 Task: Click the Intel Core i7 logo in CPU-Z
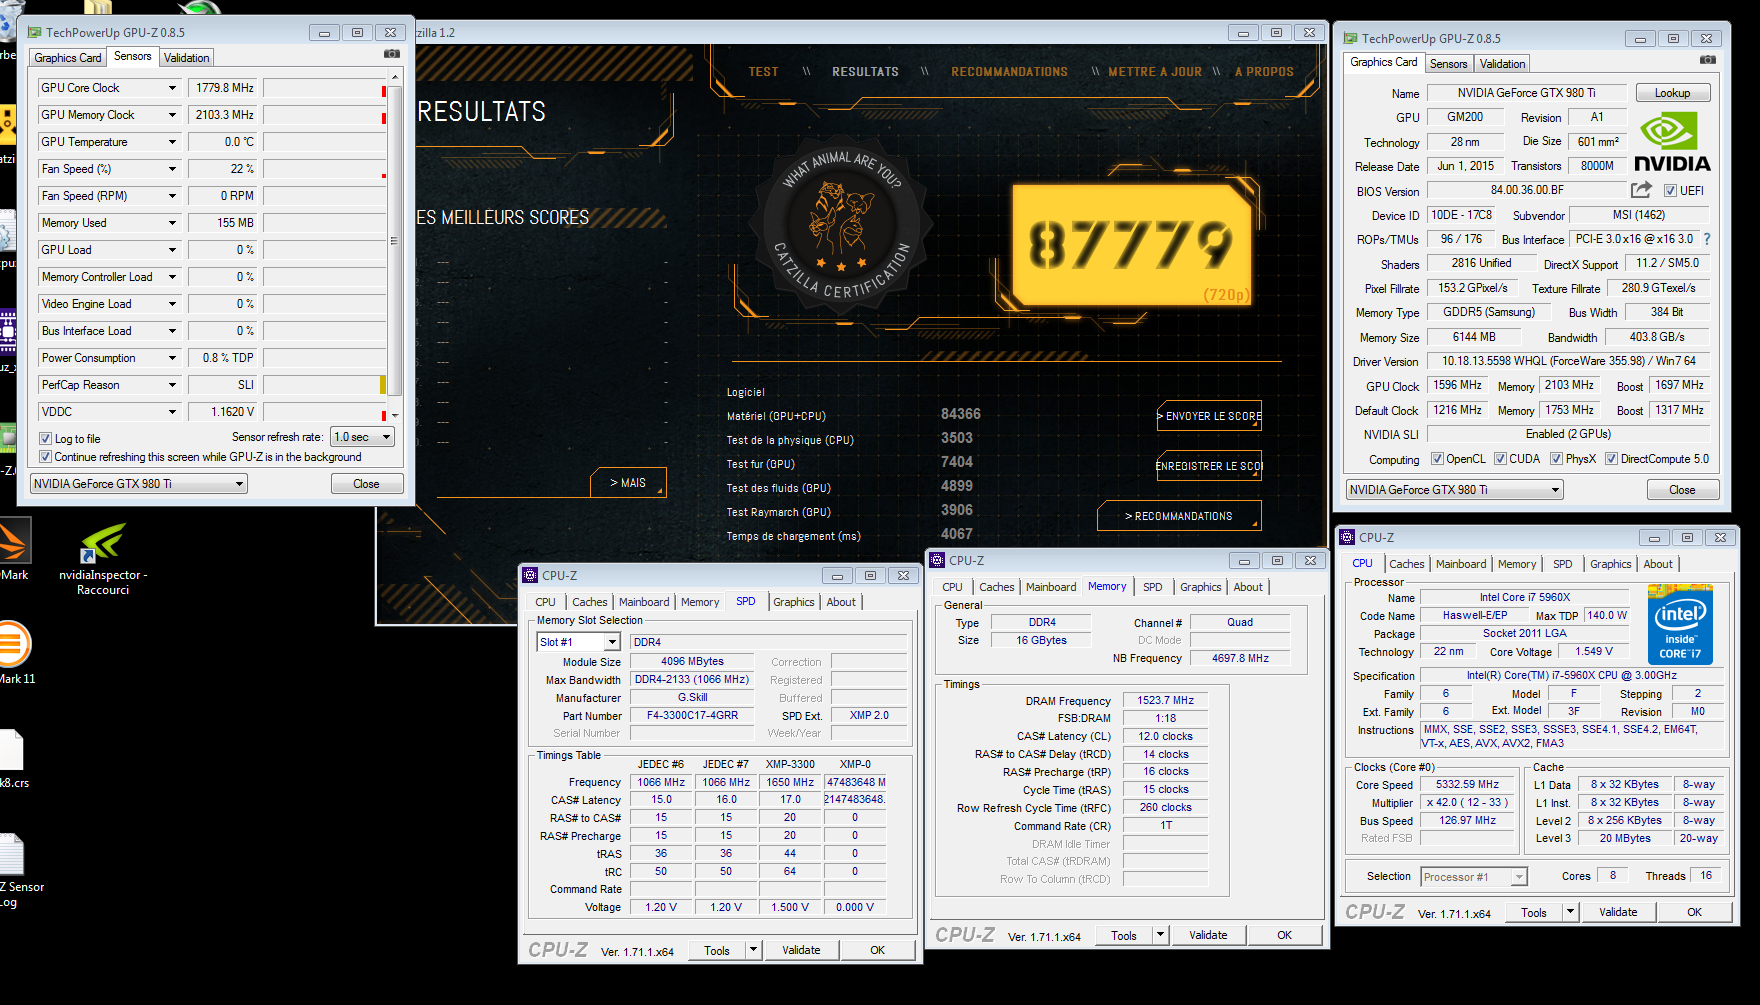coord(1680,625)
